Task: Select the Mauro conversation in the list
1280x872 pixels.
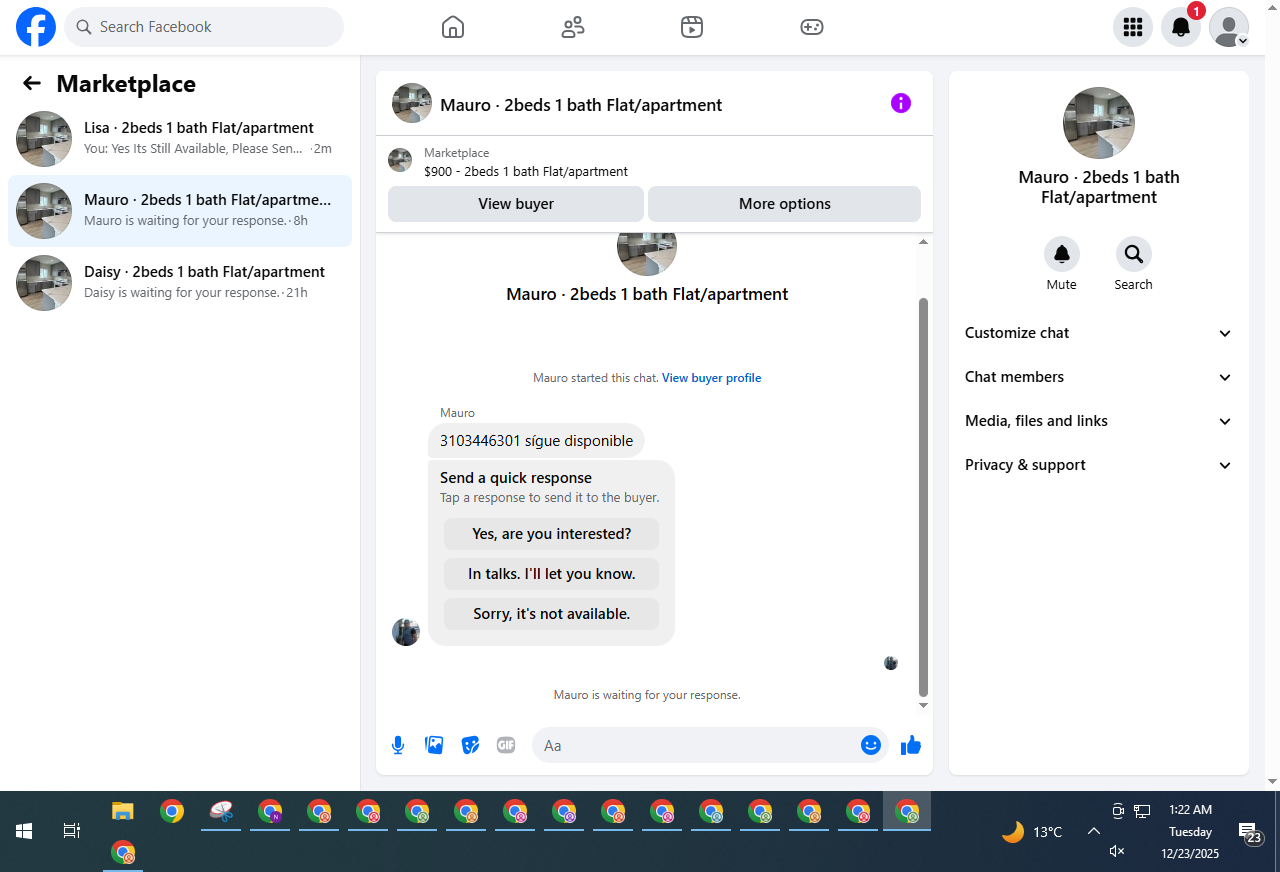Action: click(x=180, y=211)
